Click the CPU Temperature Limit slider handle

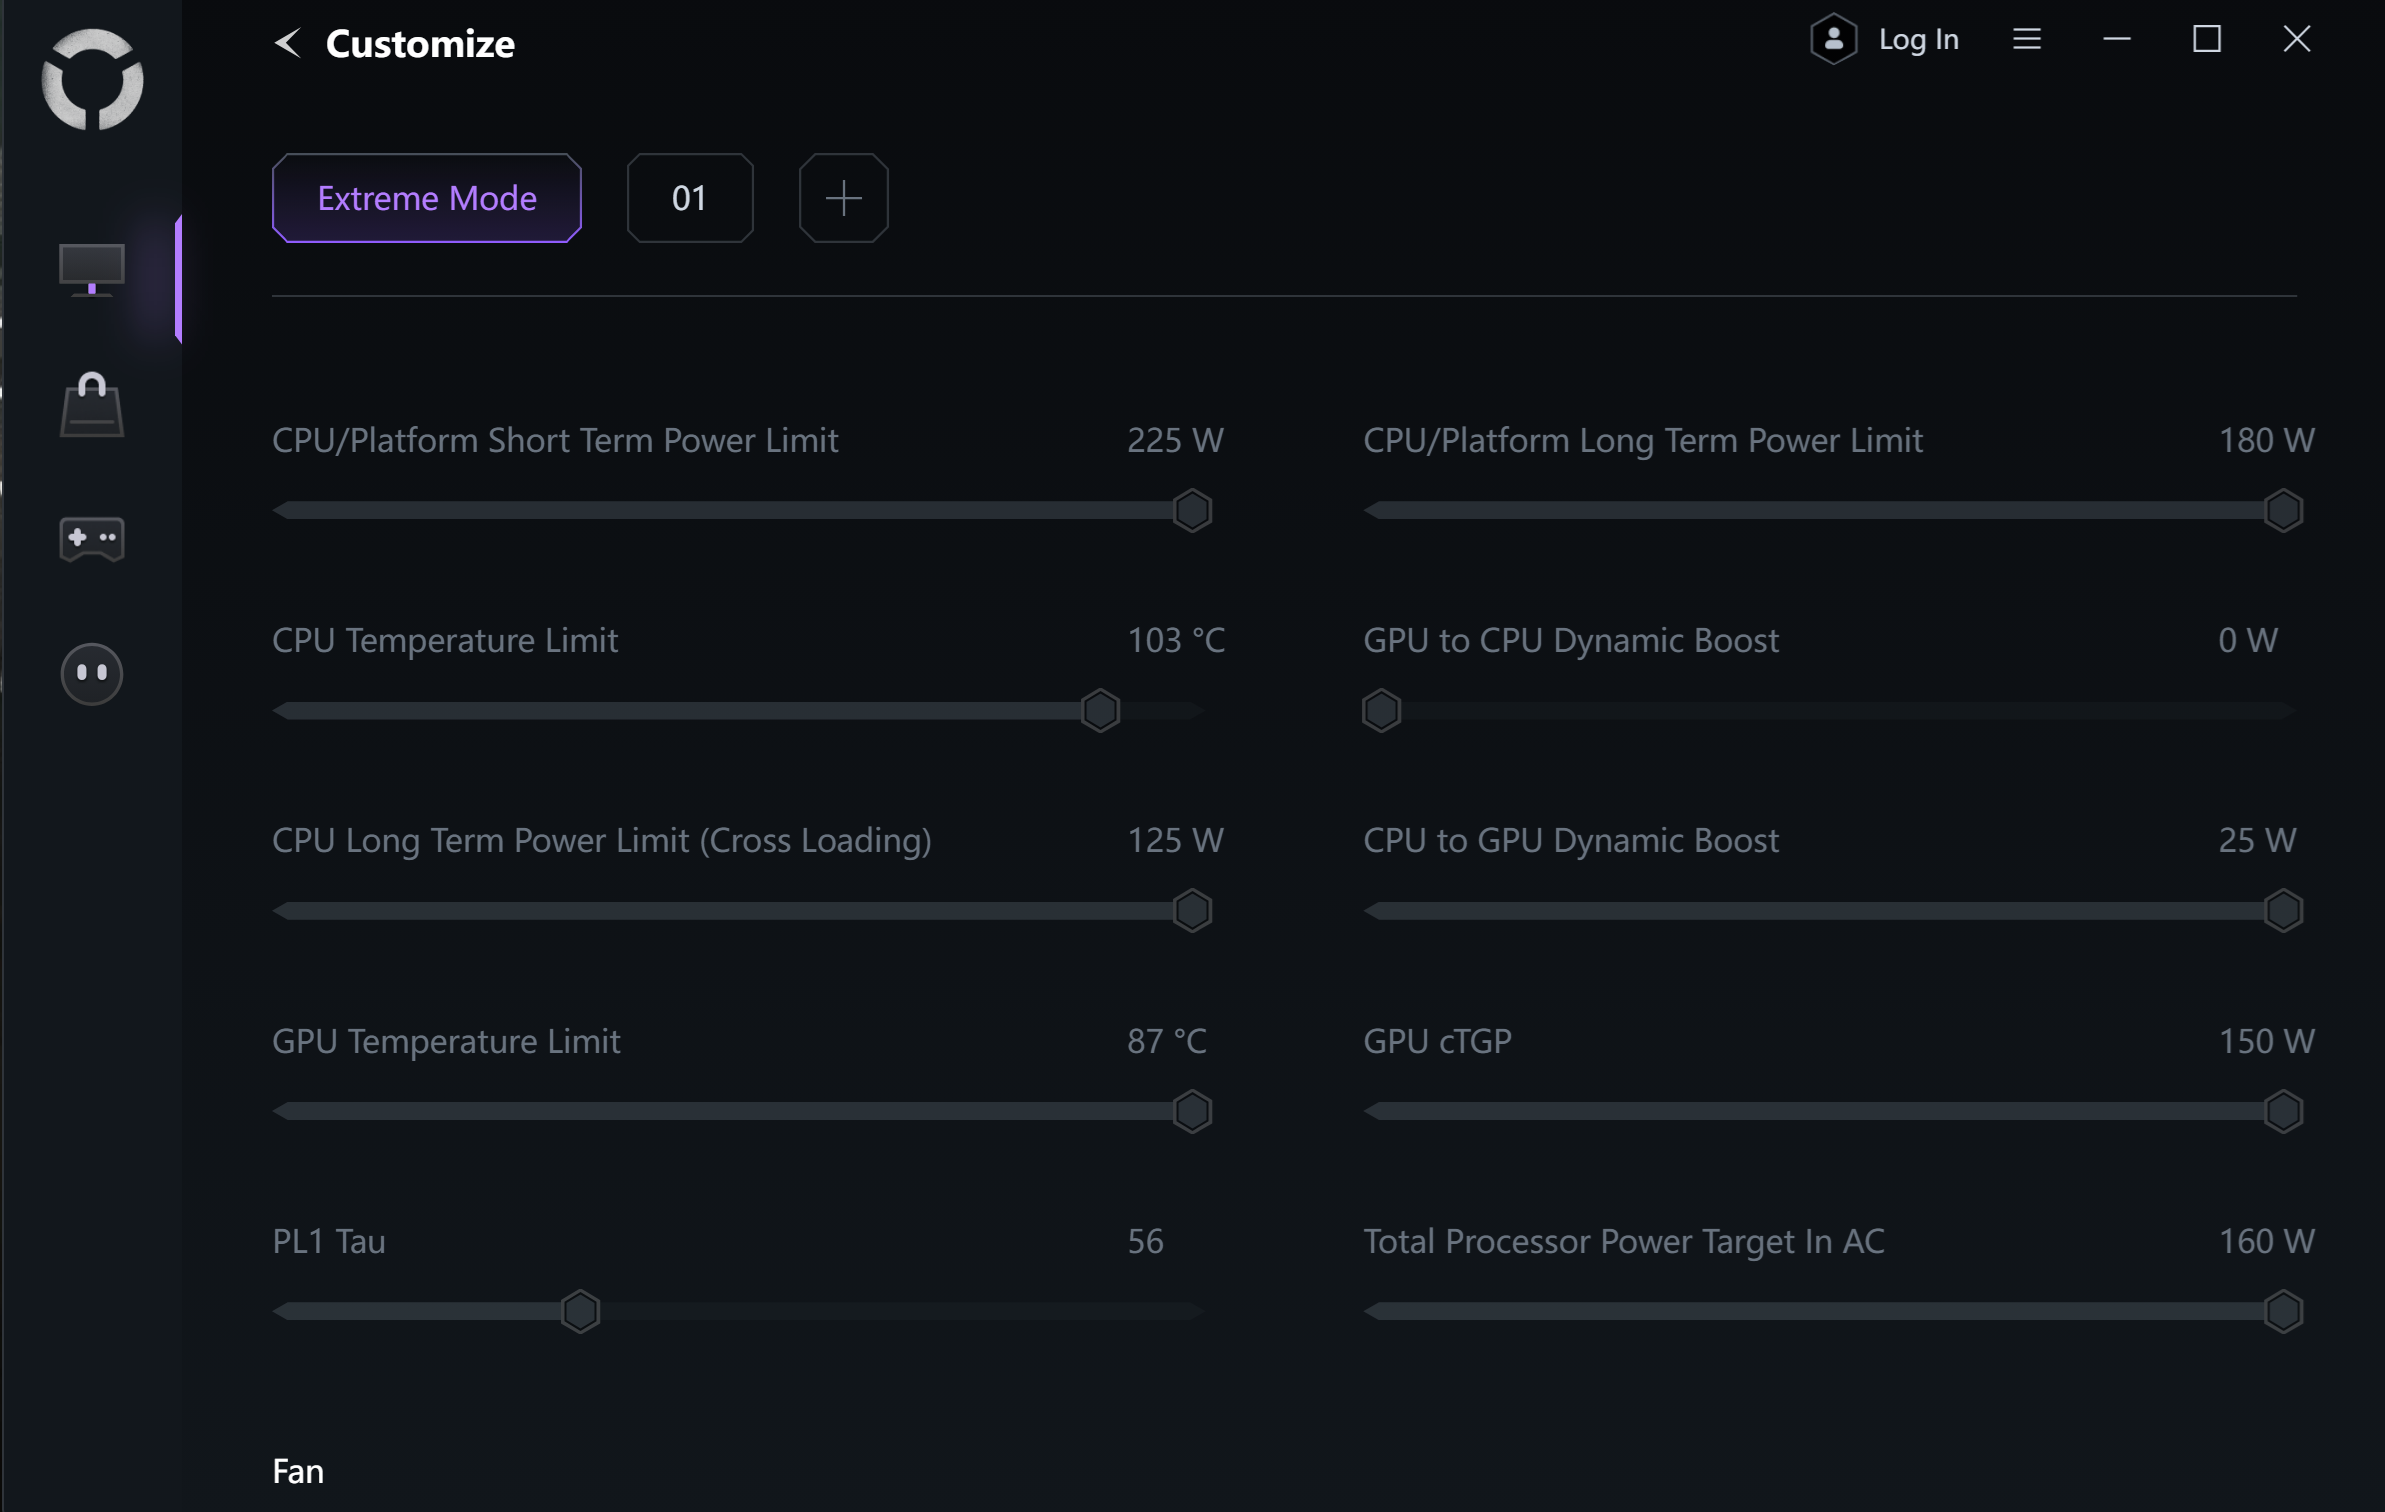click(1100, 711)
